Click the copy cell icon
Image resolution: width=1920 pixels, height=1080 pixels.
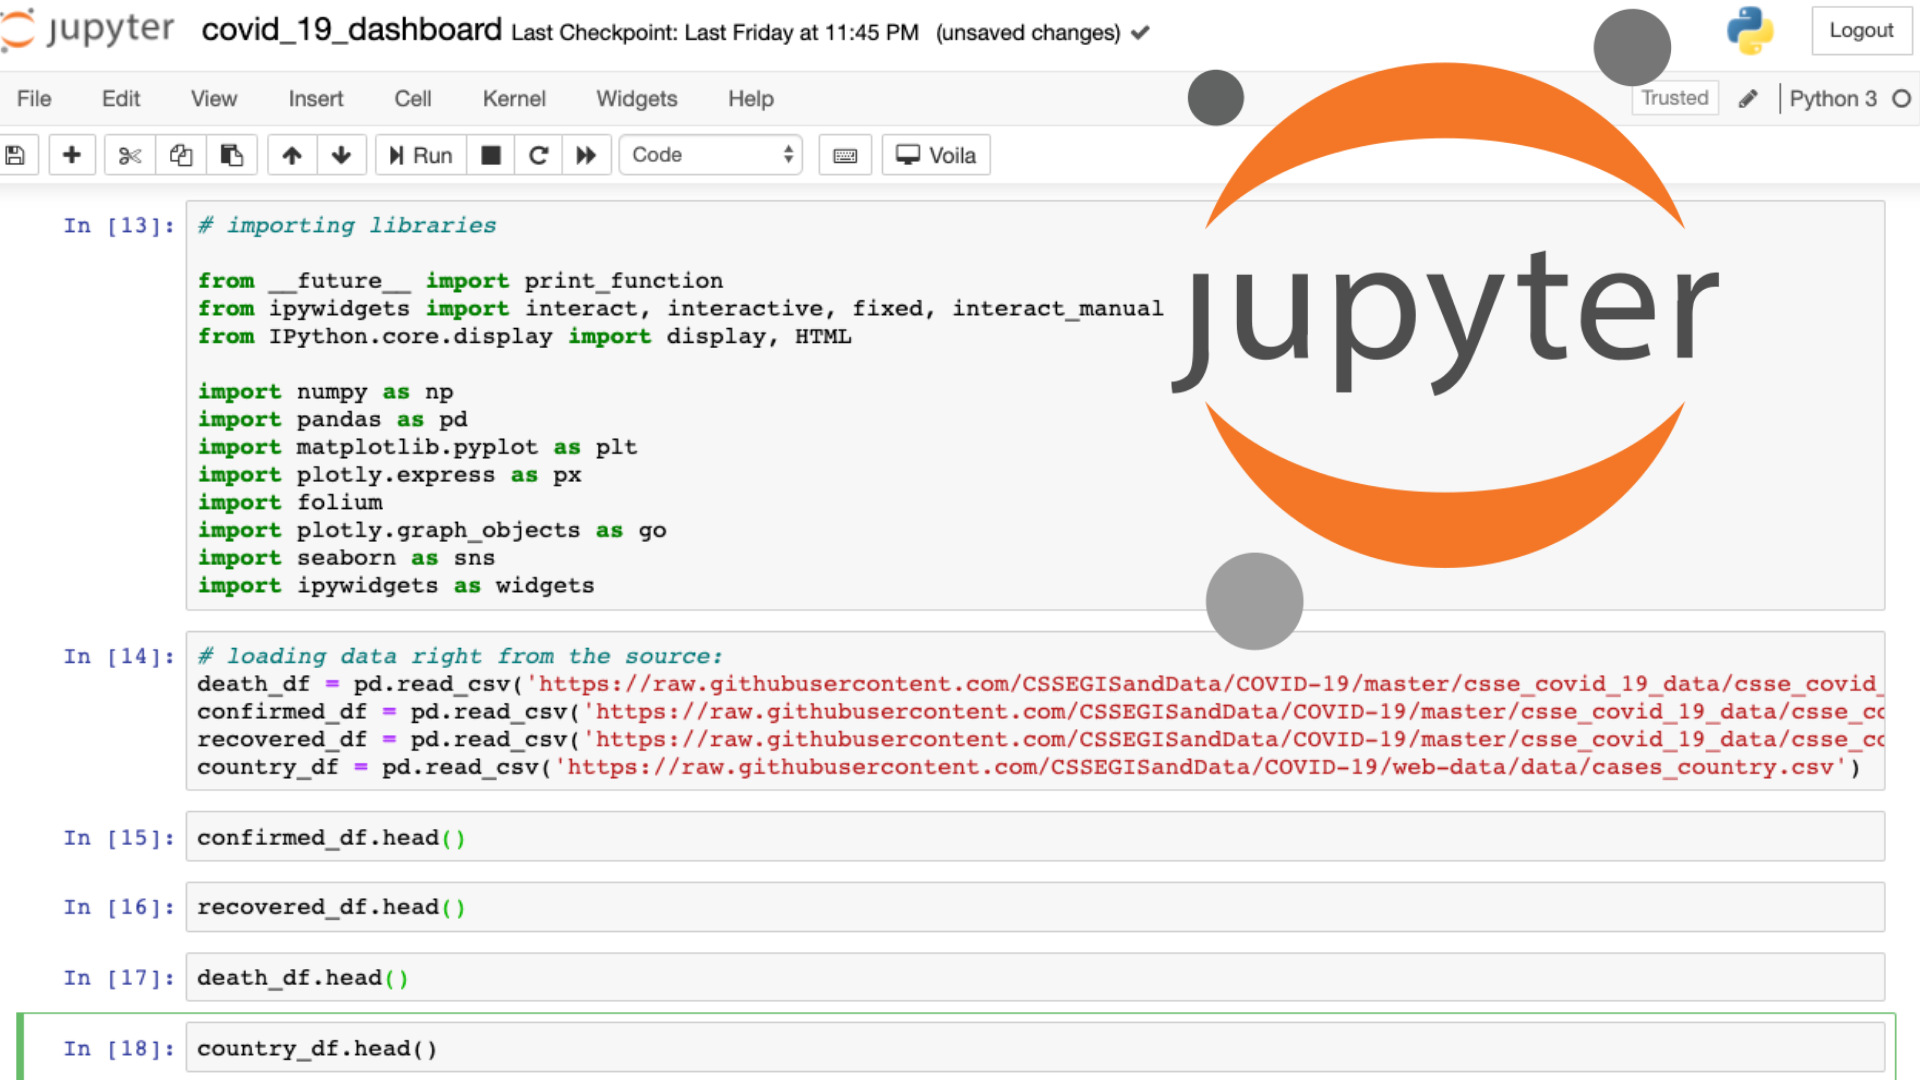[x=181, y=156]
